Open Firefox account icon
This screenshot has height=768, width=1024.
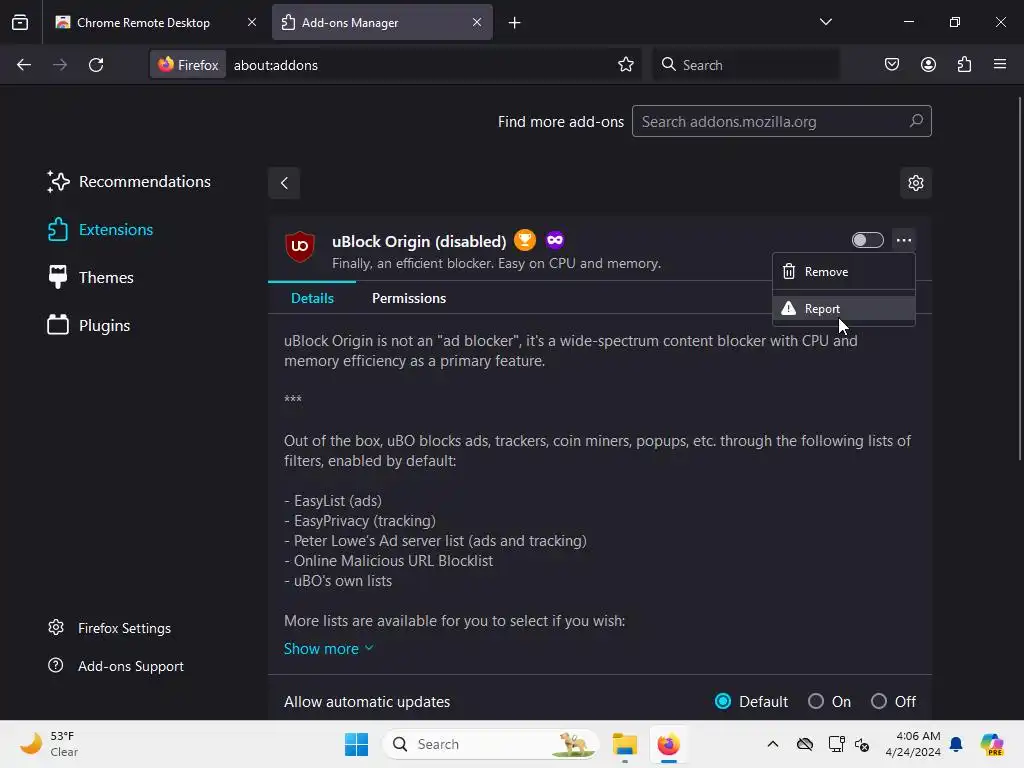[x=928, y=64]
